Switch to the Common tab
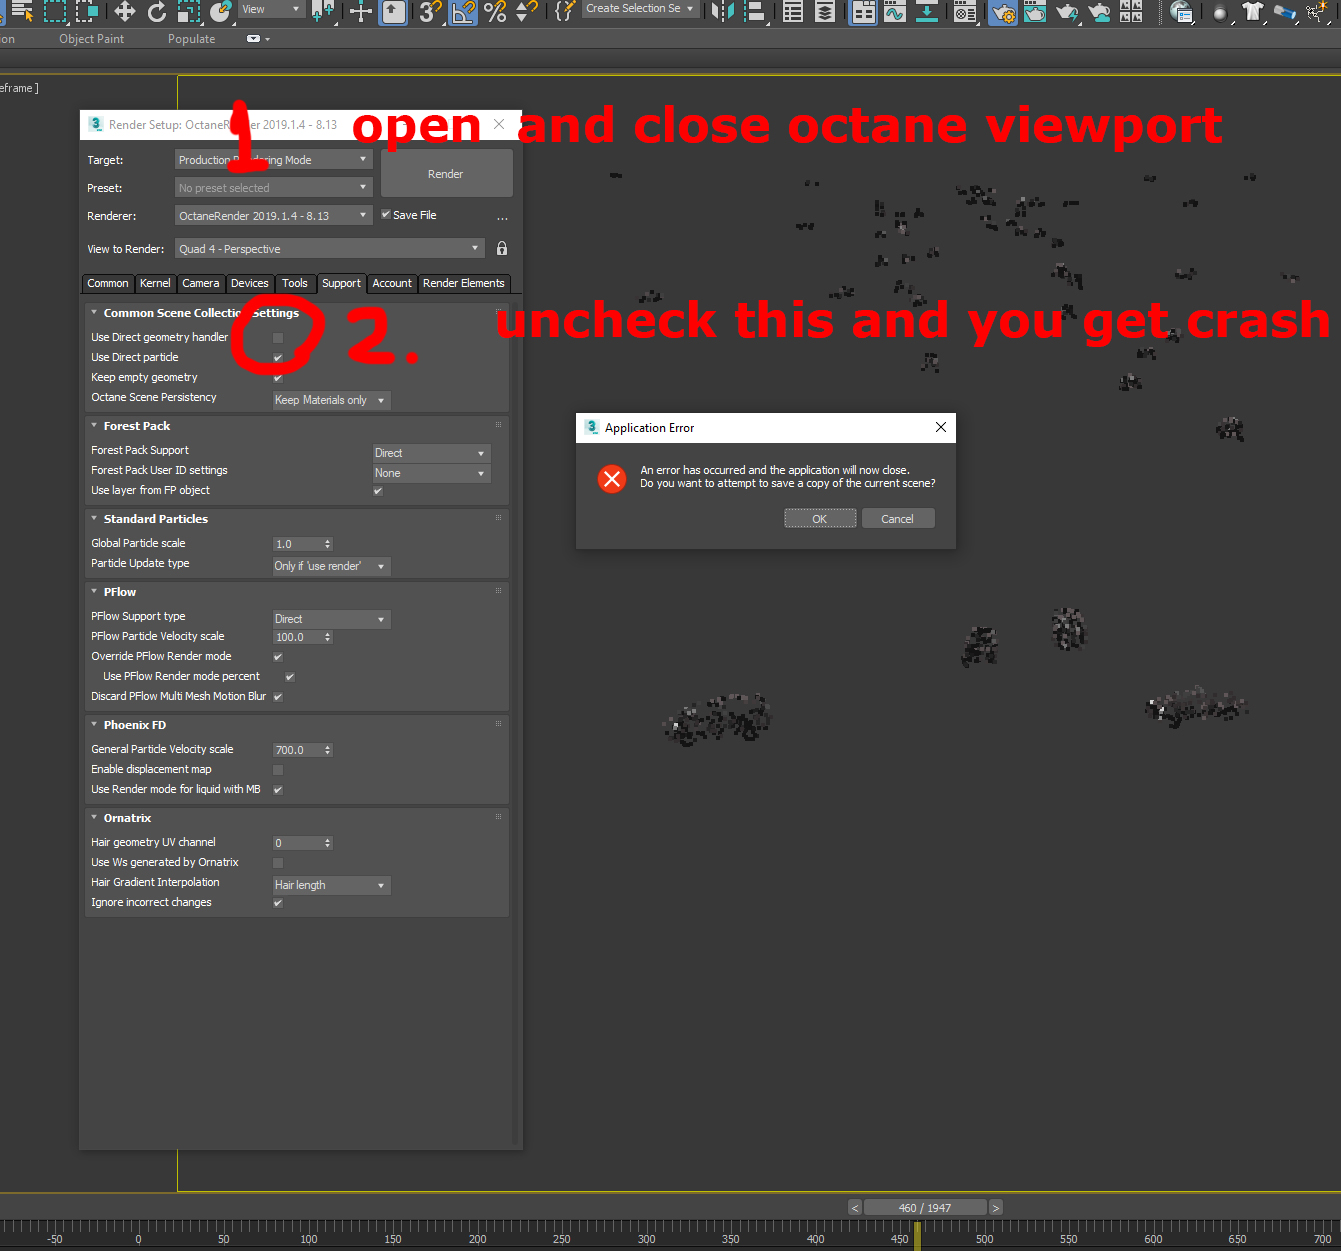 [x=108, y=284]
